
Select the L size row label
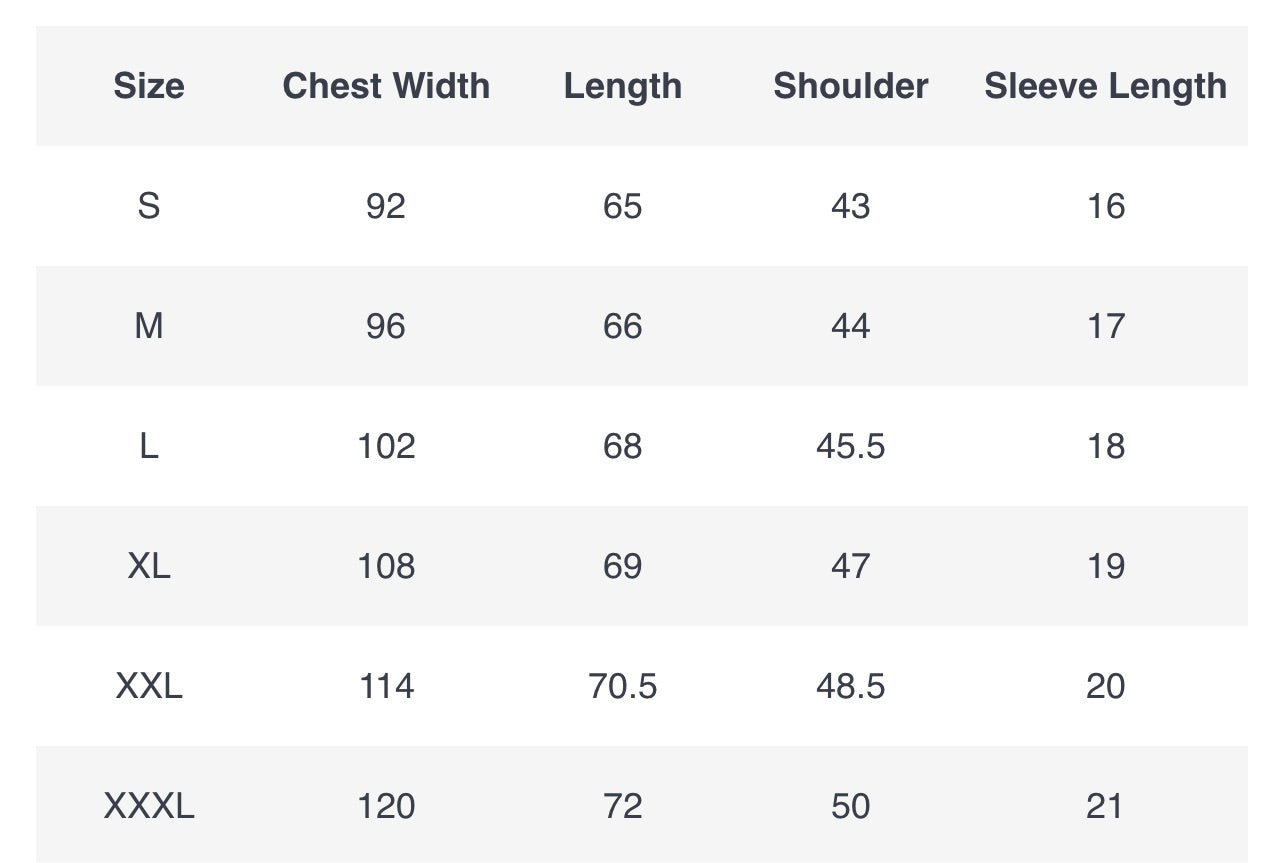pyautogui.click(x=149, y=446)
